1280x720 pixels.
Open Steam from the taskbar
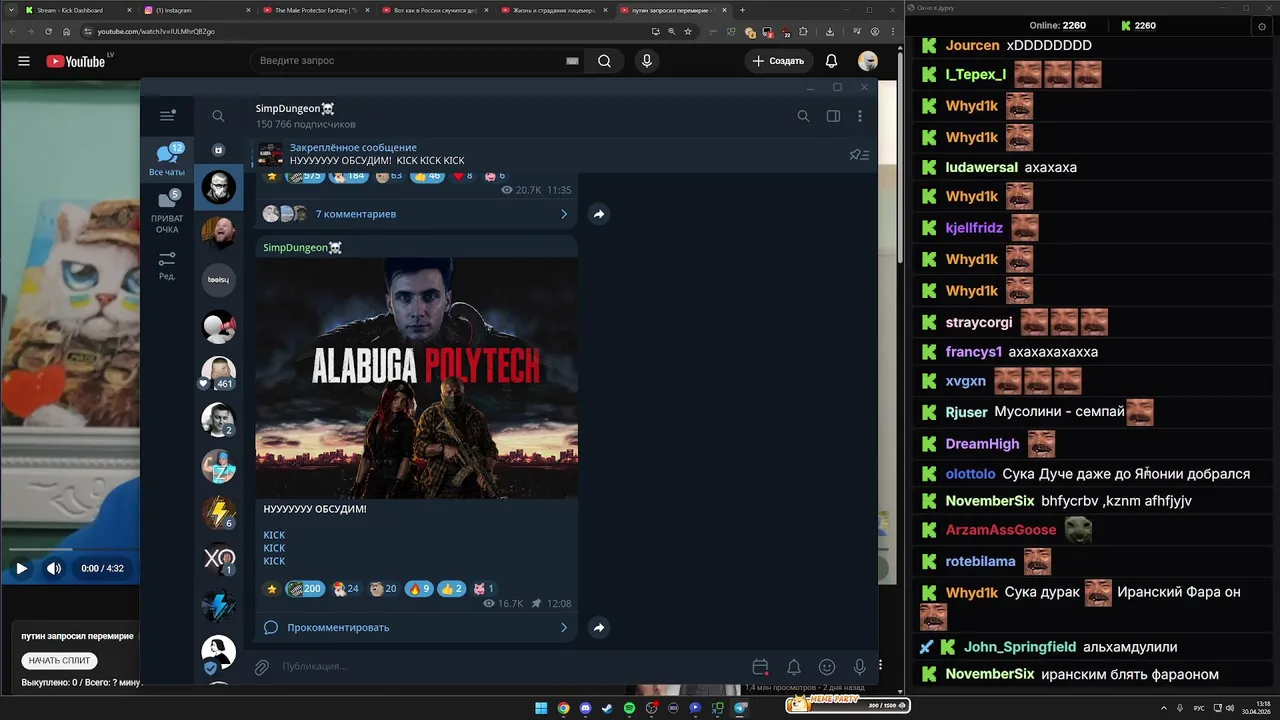(608, 708)
